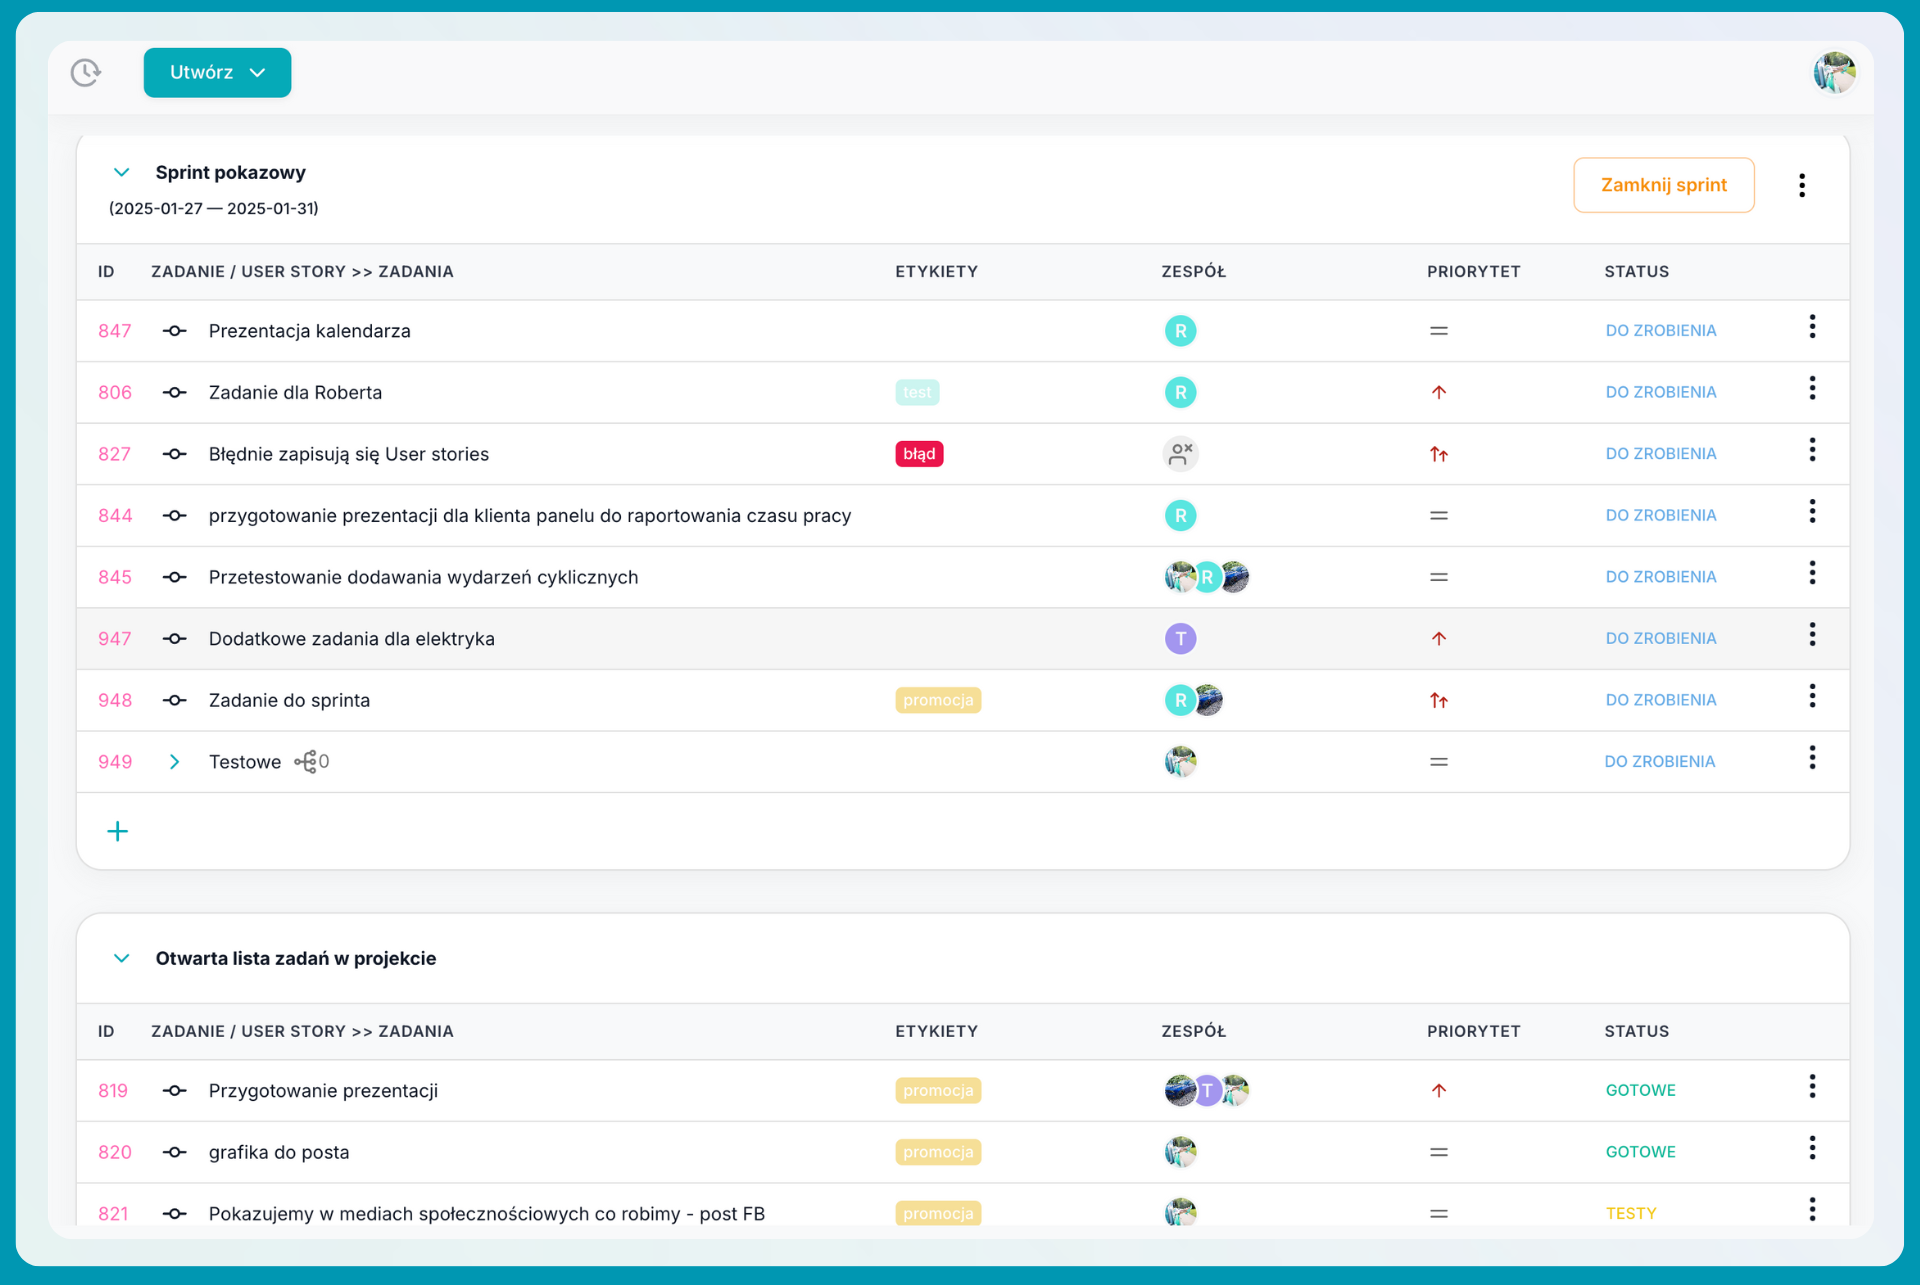Open the Utwórz dropdown button
Viewport: 1920px width, 1285px height.
pos(217,72)
